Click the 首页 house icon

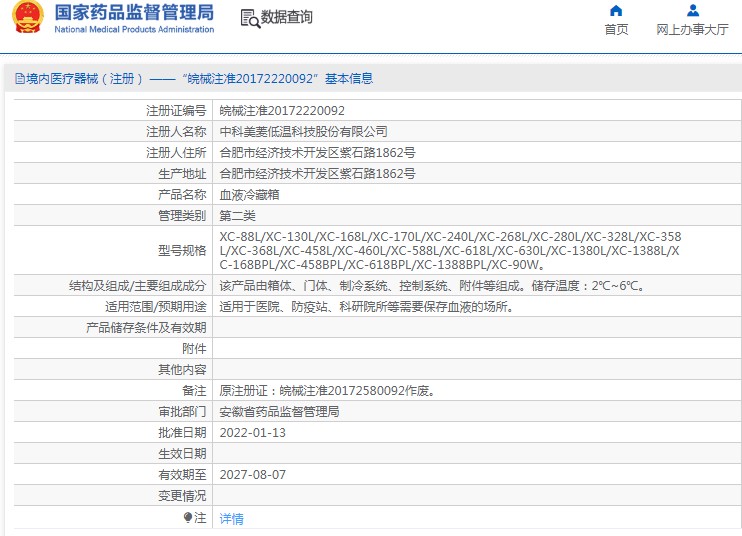[x=616, y=11]
